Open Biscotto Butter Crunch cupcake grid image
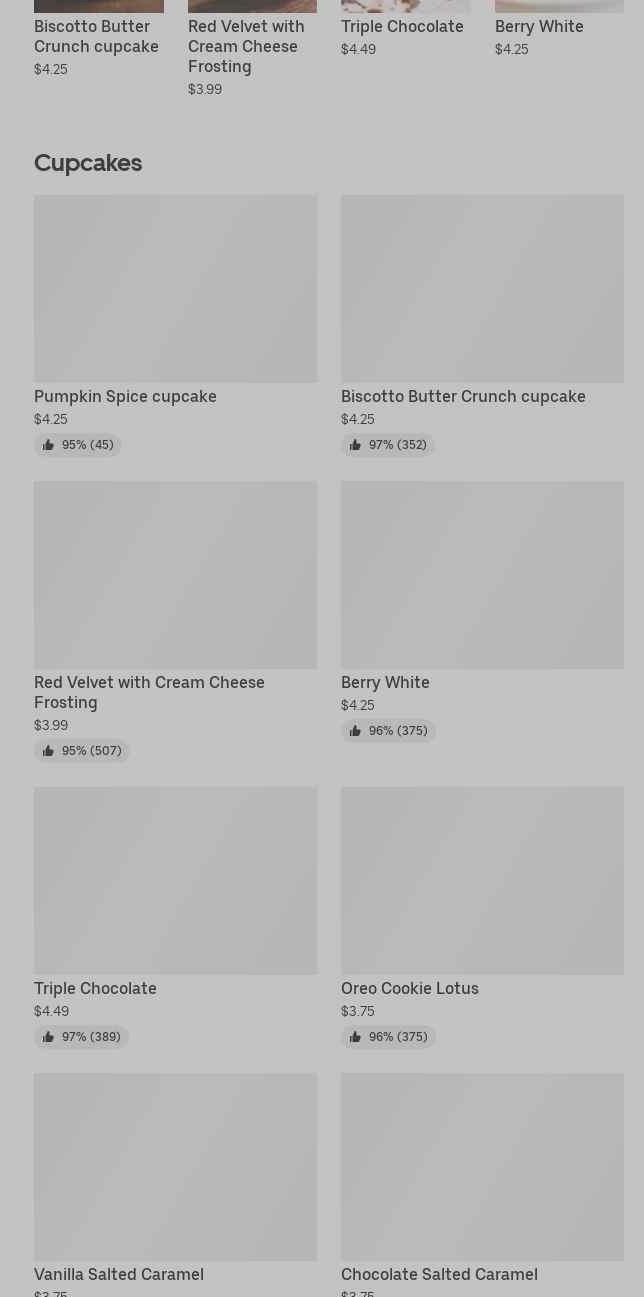The width and height of the screenshot is (644, 1297). [482, 288]
